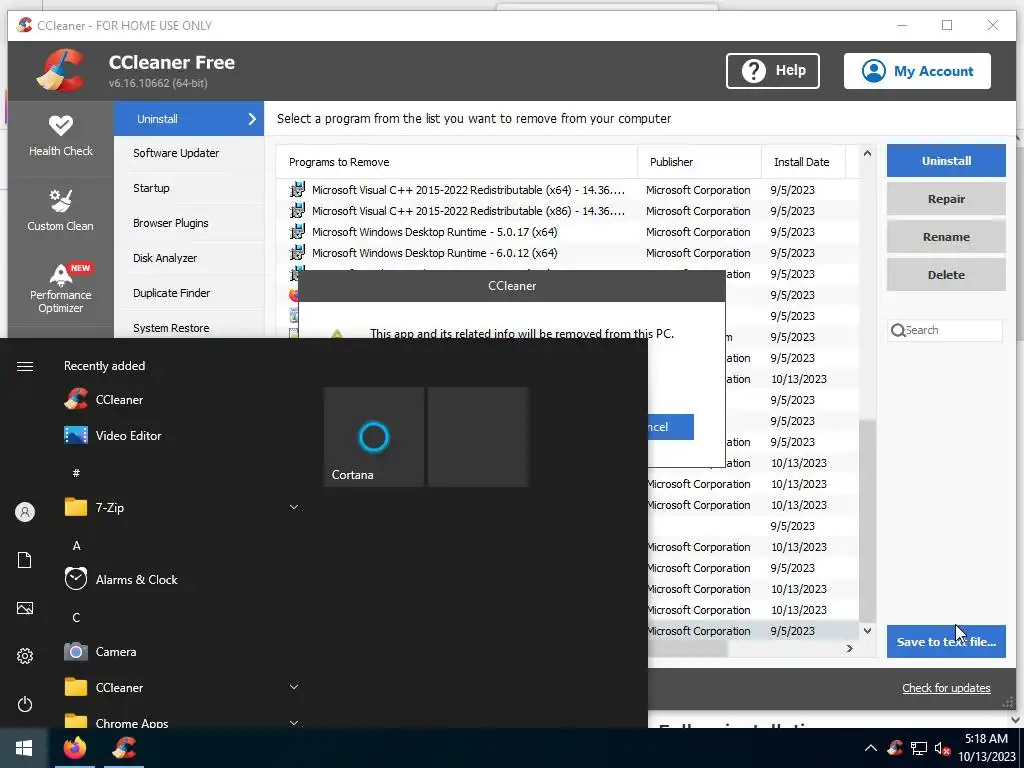Click the Rename button
Screen dimensions: 1024x768
946,237
